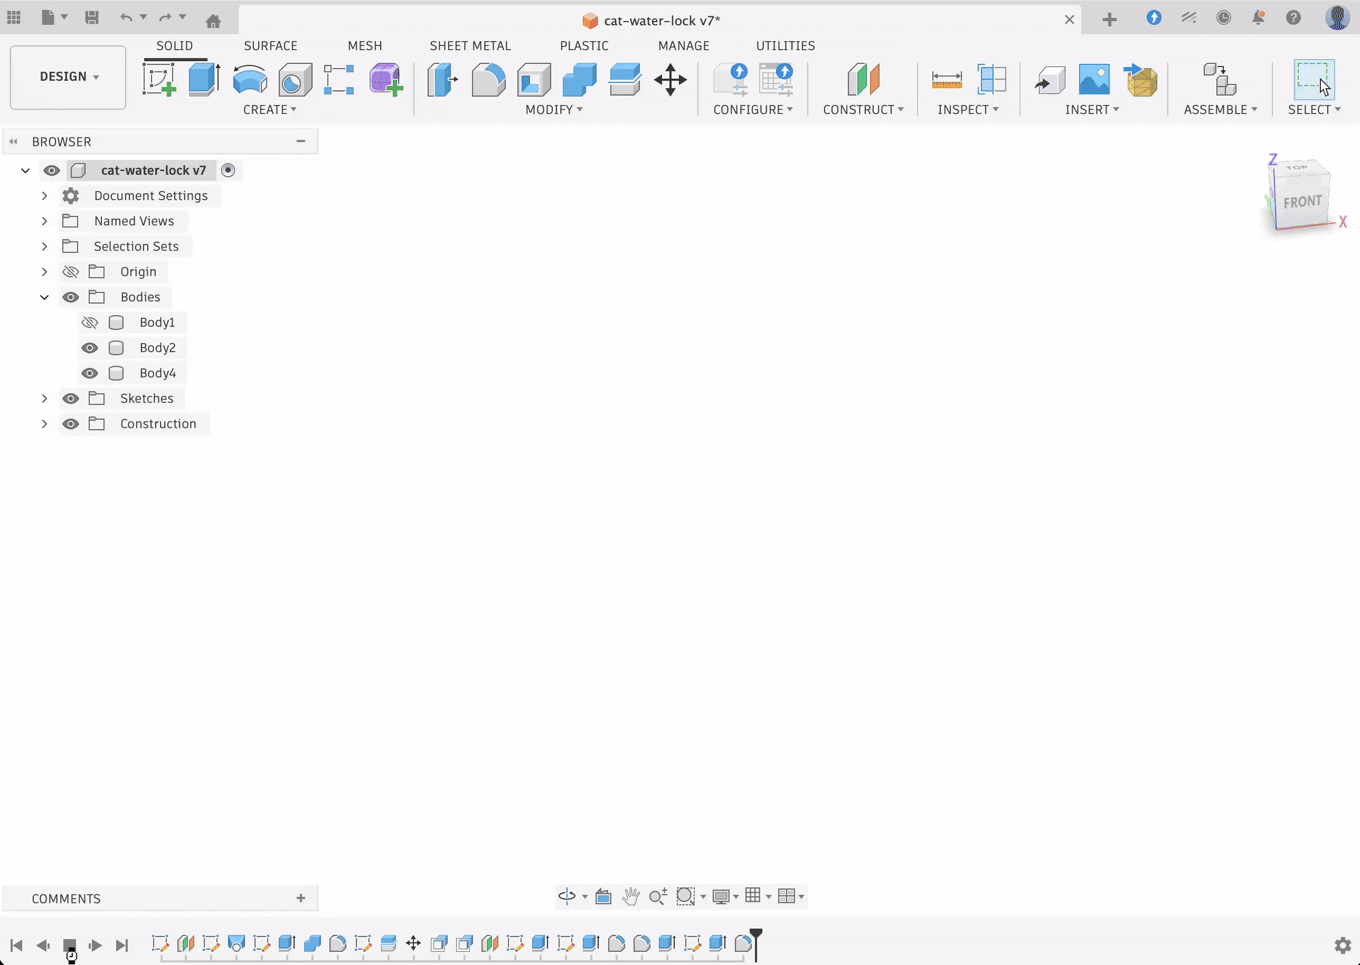Toggle visibility of cat-water-lock v7 component

(x=51, y=170)
